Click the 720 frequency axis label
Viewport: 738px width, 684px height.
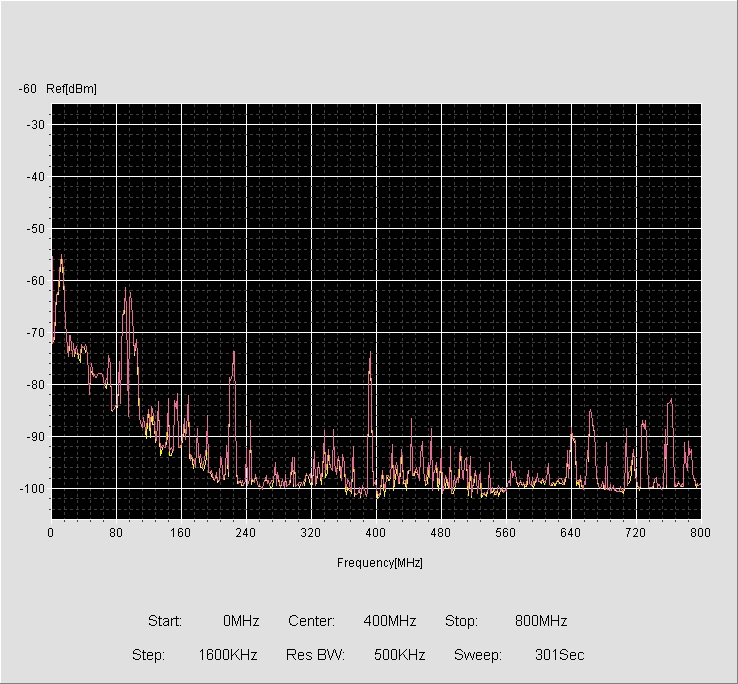[x=635, y=533]
